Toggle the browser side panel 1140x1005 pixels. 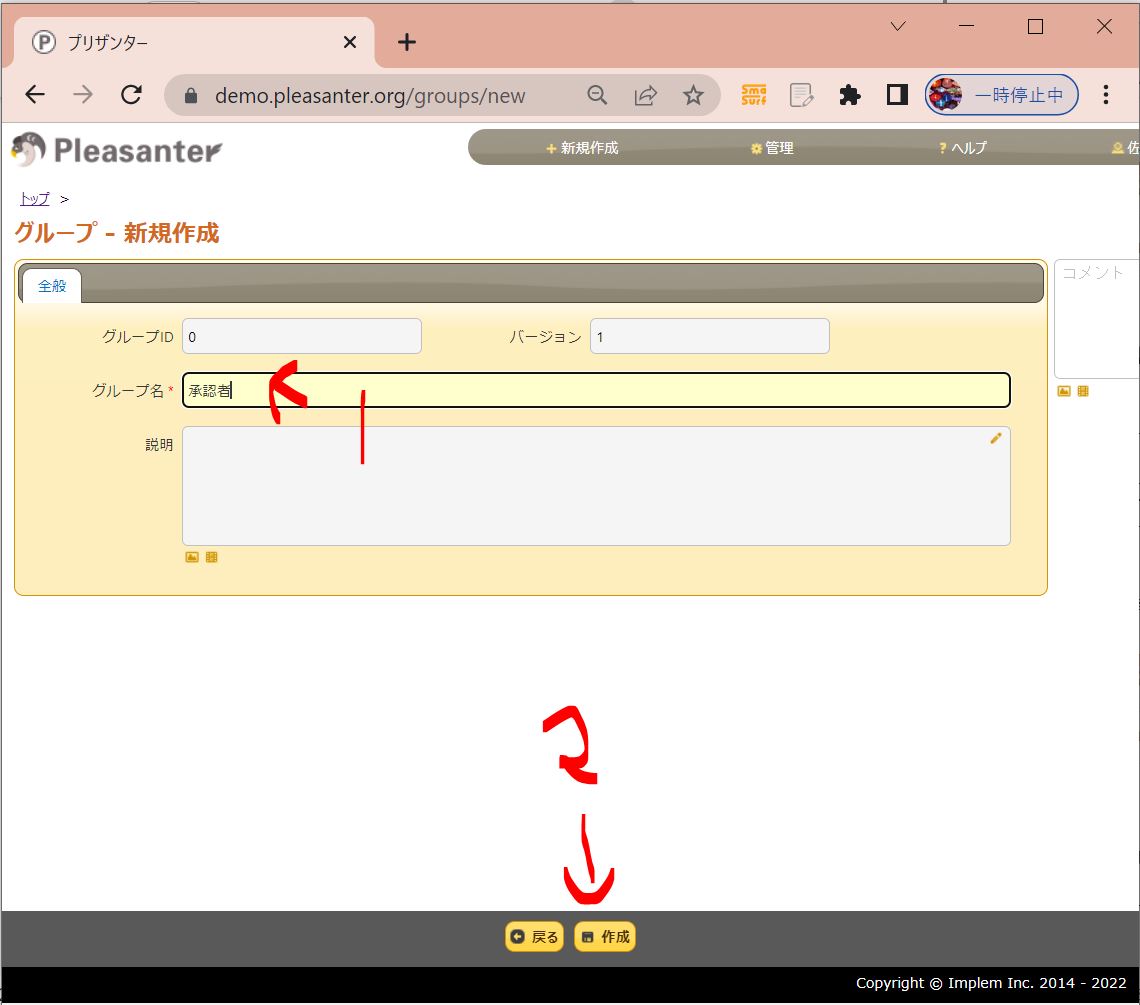click(x=897, y=95)
